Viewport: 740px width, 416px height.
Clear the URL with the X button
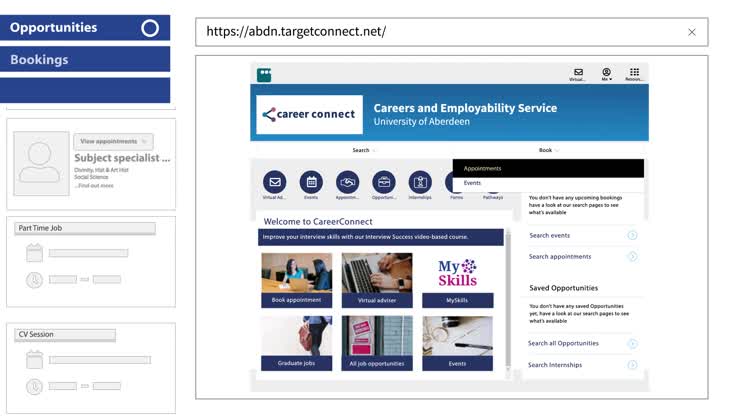(x=692, y=32)
